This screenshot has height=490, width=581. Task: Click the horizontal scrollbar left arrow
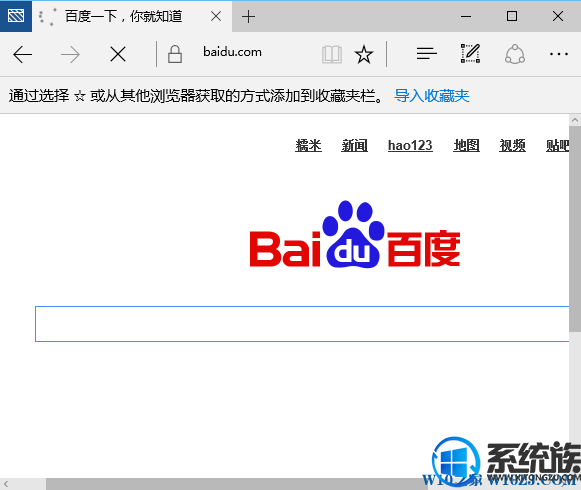tap(6, 484)
